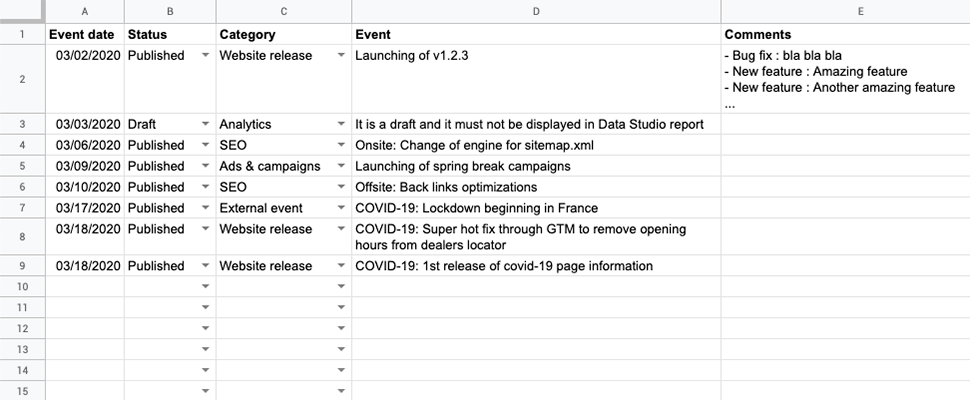Select date cell 03/10/2020

[85, 187]
